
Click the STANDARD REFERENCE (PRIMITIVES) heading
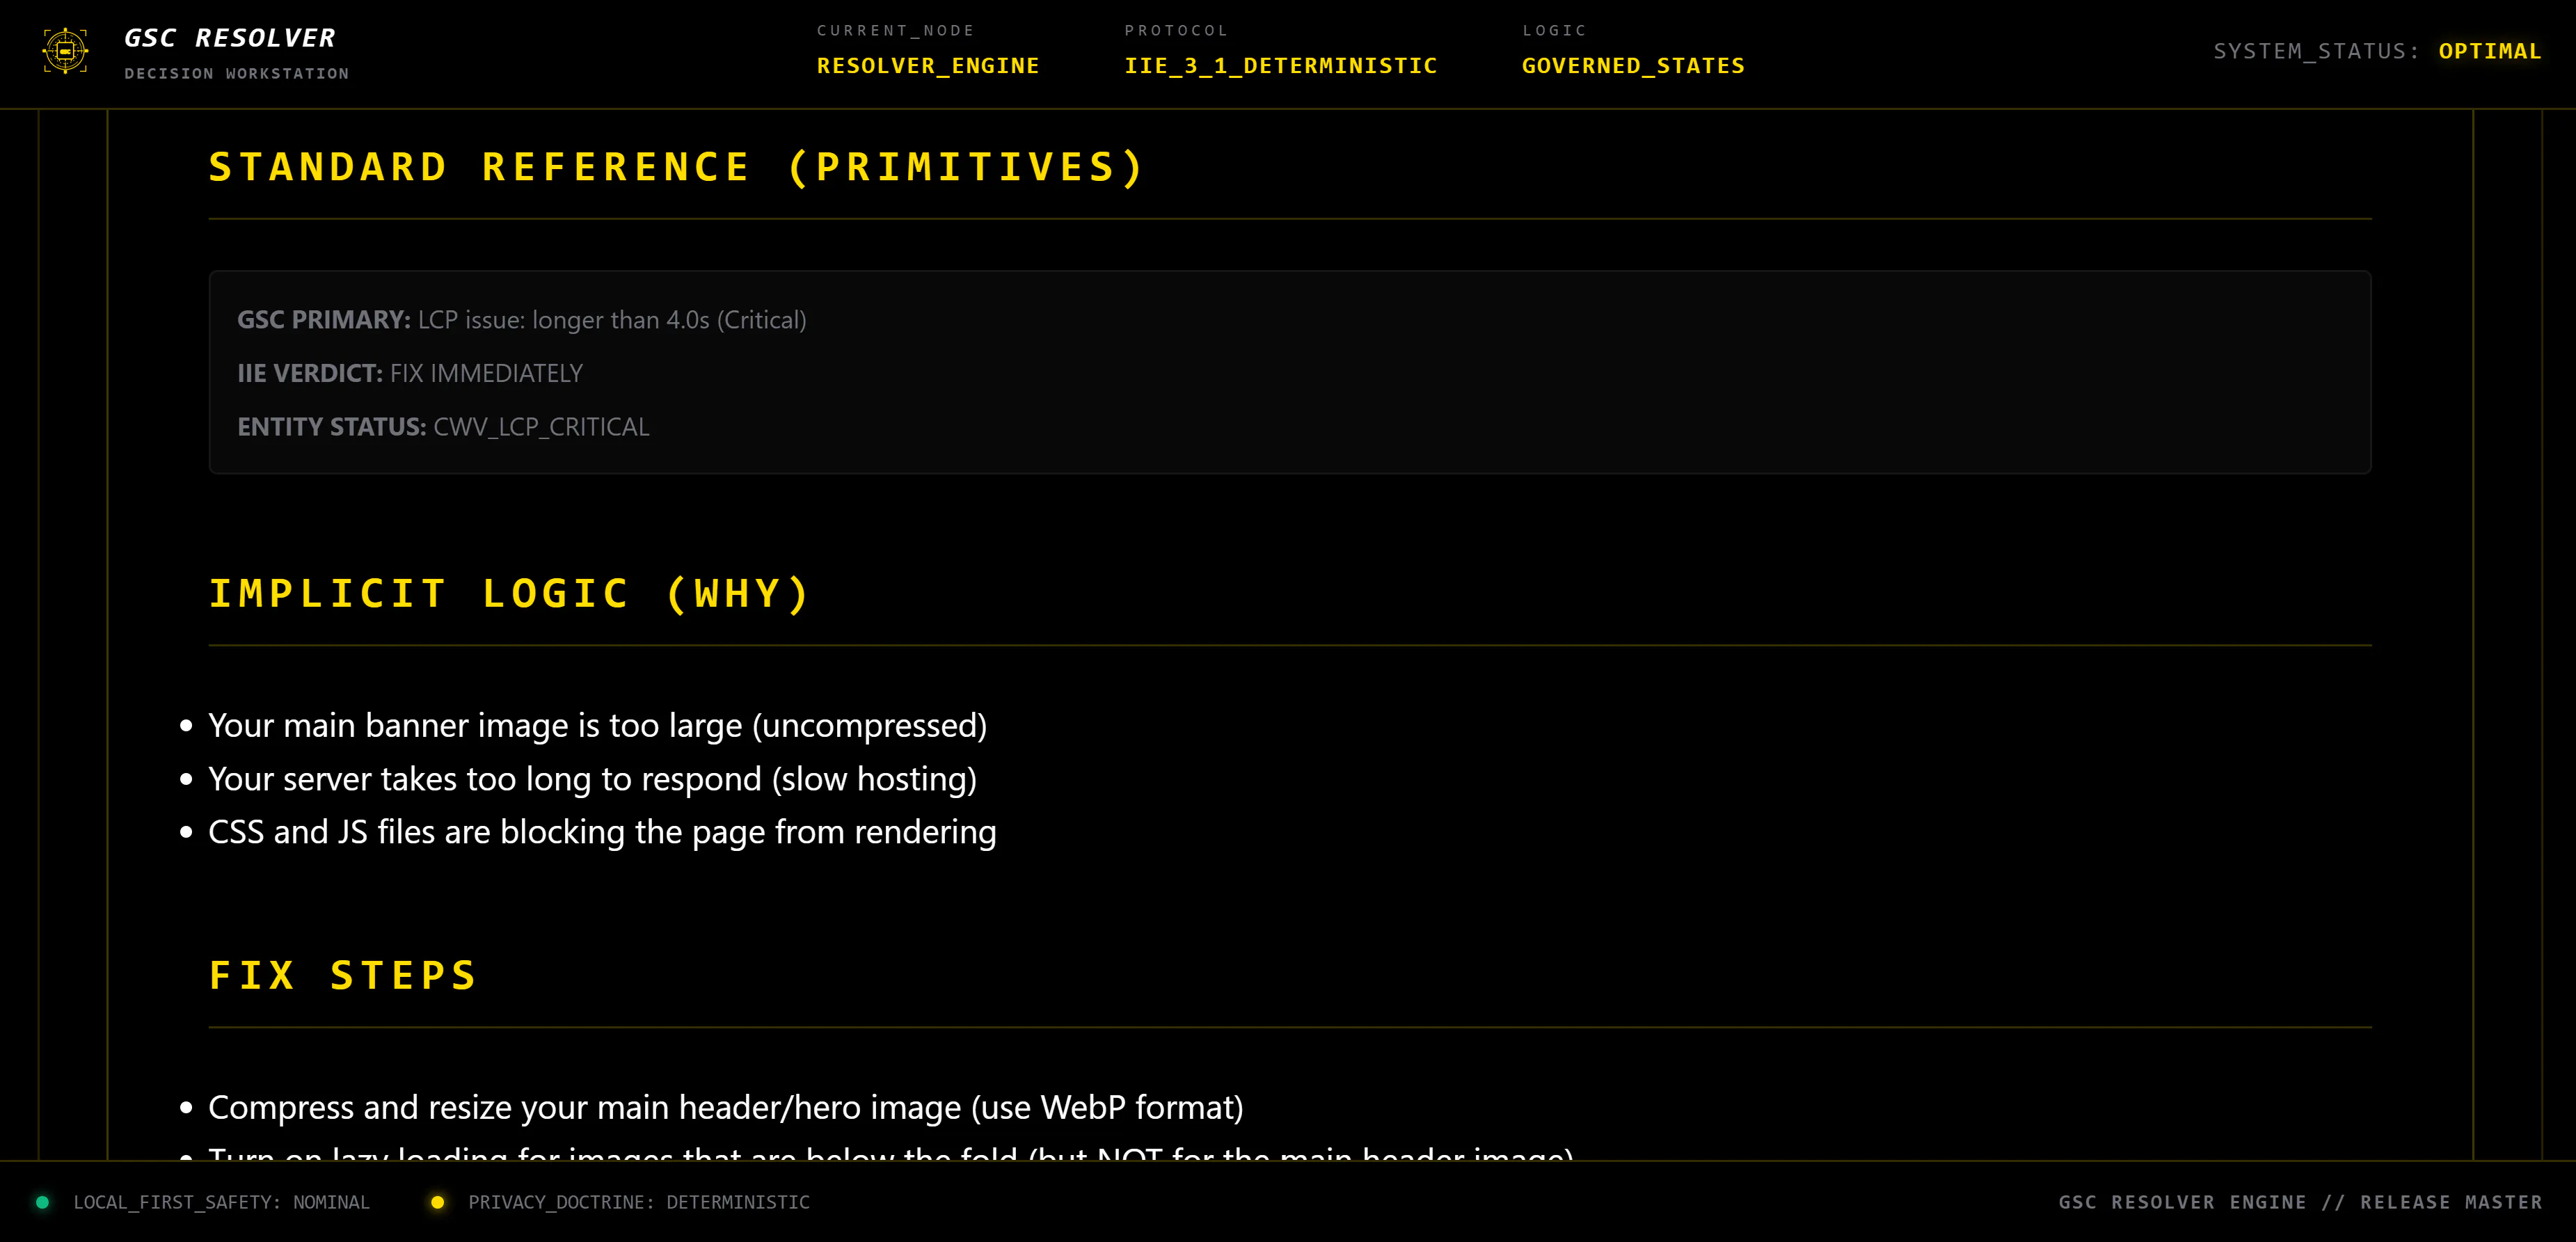pyautogui.click(x=677, y=167)
